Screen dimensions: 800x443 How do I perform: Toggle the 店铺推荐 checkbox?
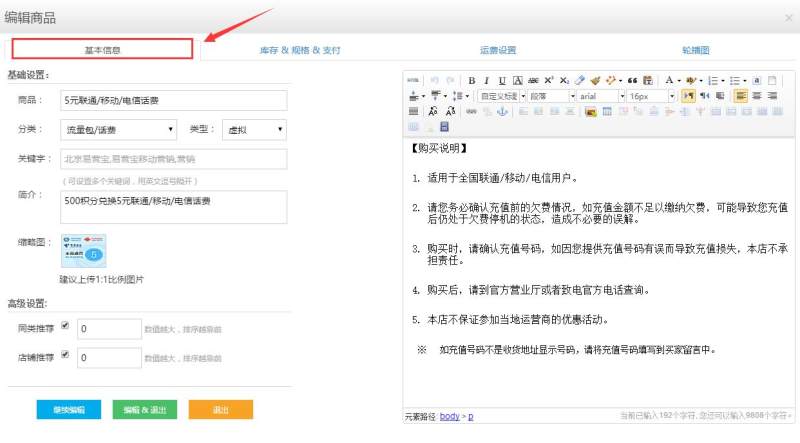pyautogui.click(x=65, y=354)
